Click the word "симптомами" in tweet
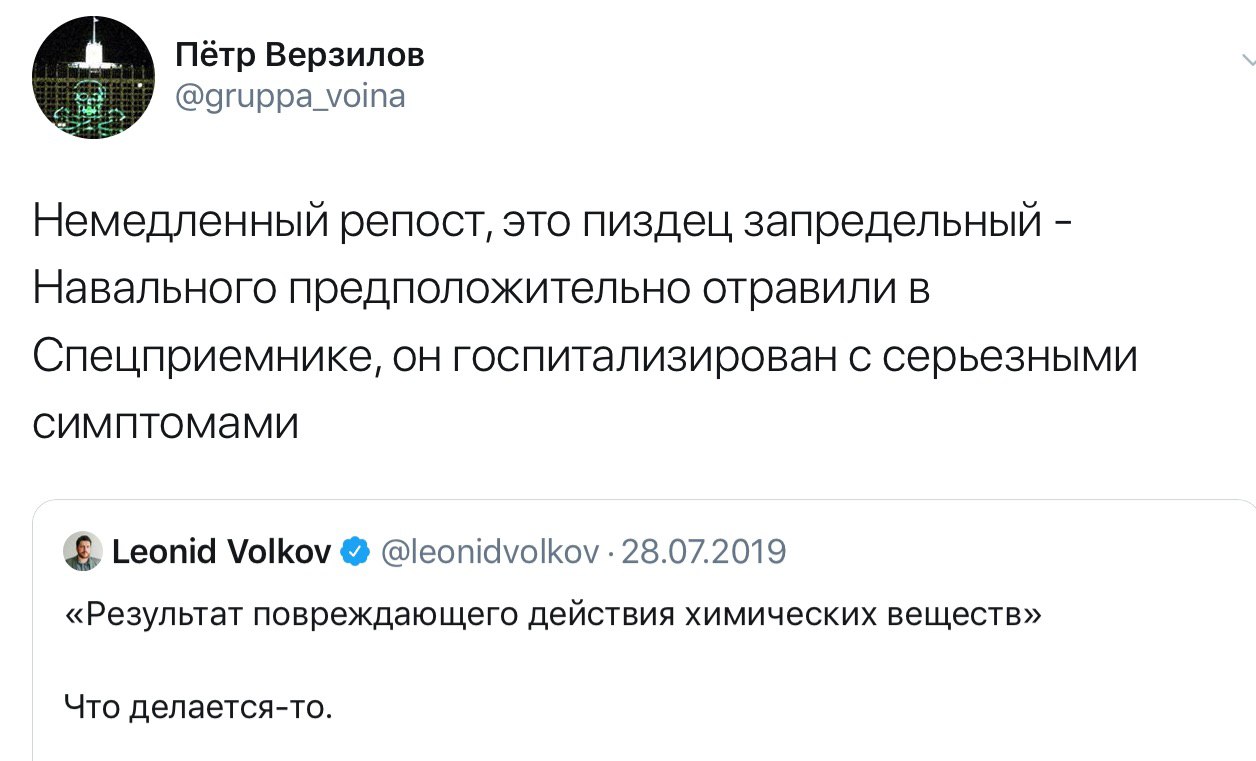The image size is (1256, 761). [166, 424]
